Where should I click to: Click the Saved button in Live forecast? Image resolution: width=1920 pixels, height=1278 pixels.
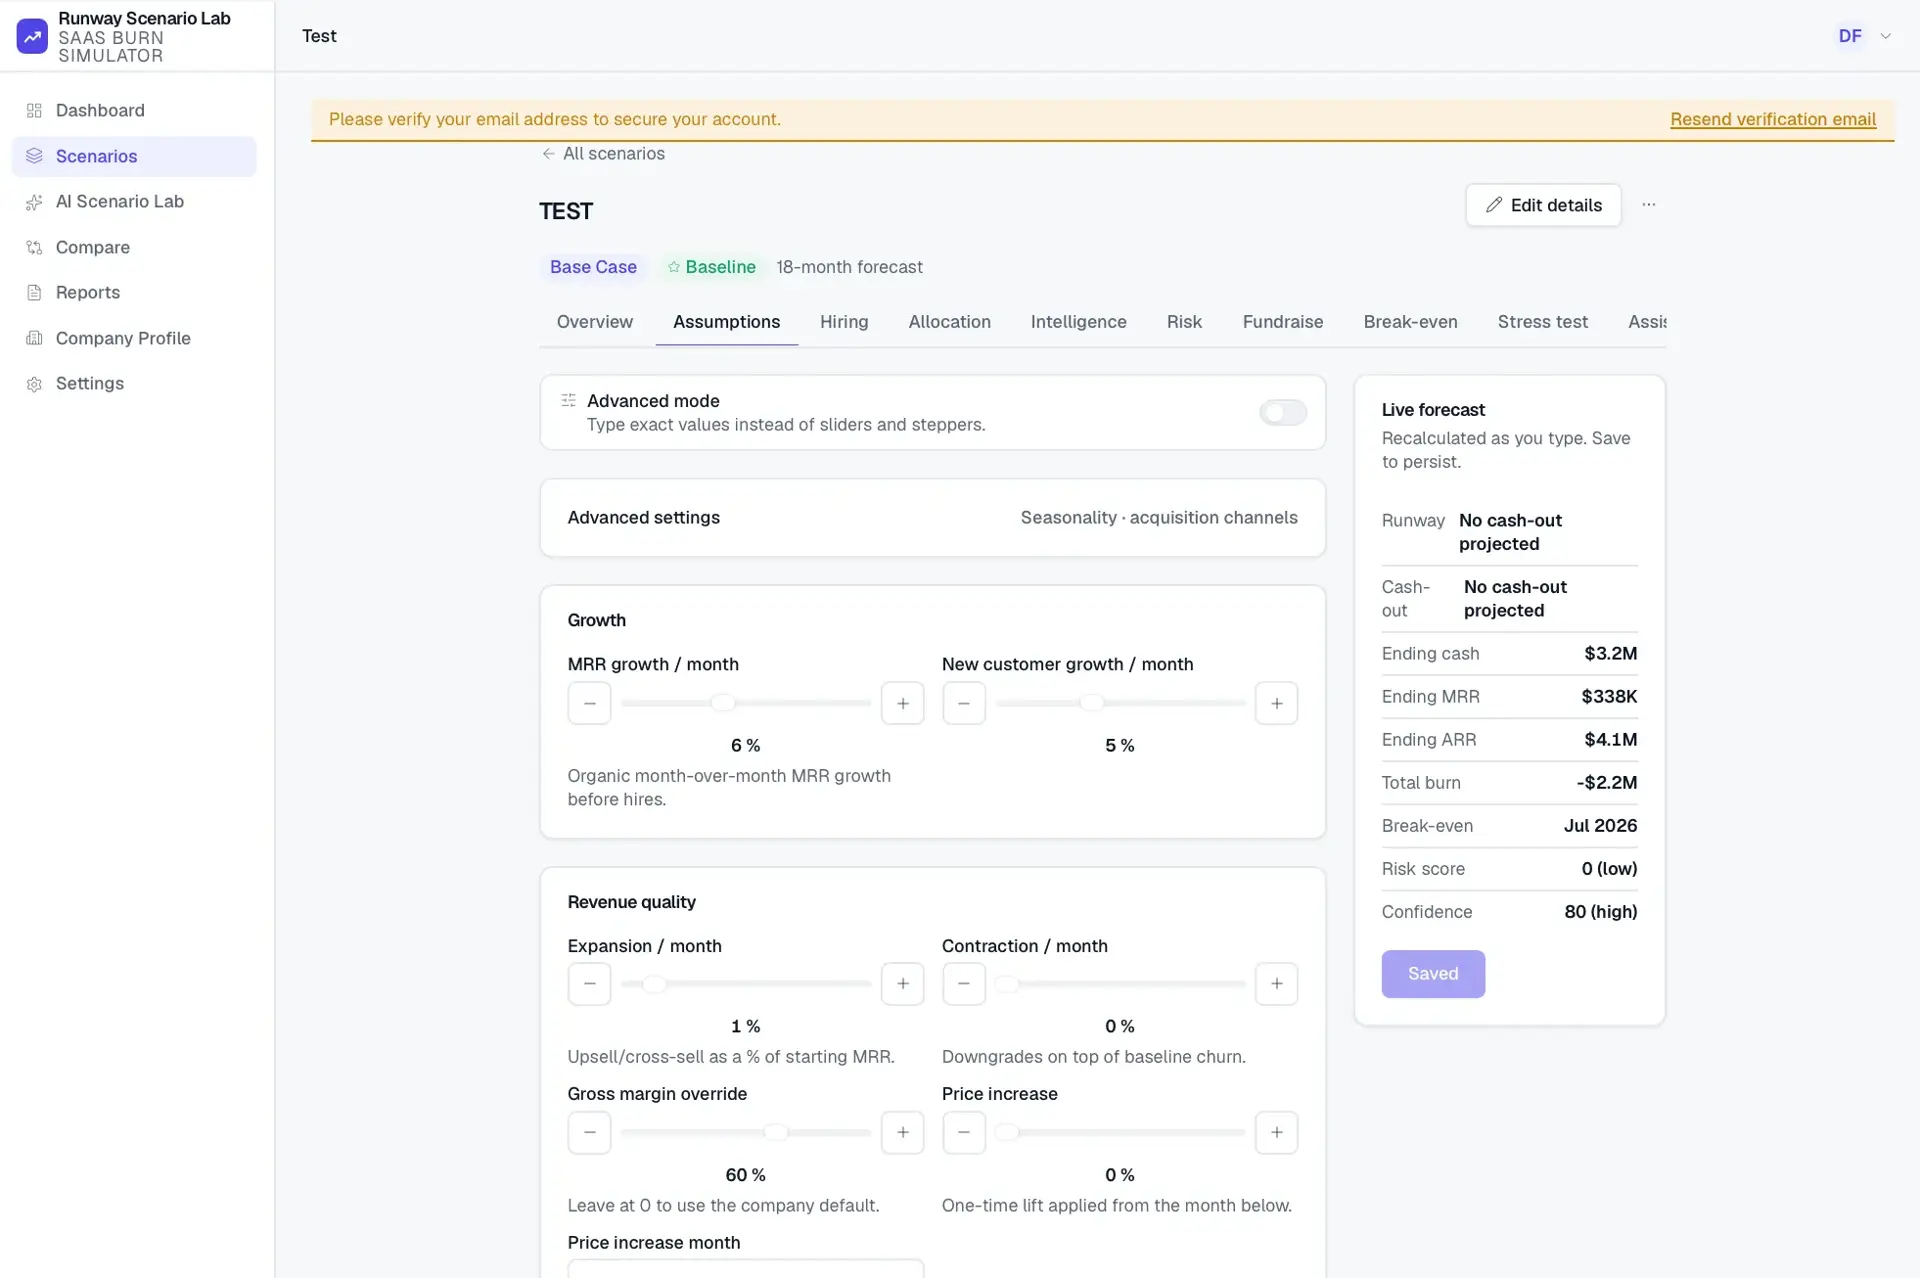[1432, 974]
